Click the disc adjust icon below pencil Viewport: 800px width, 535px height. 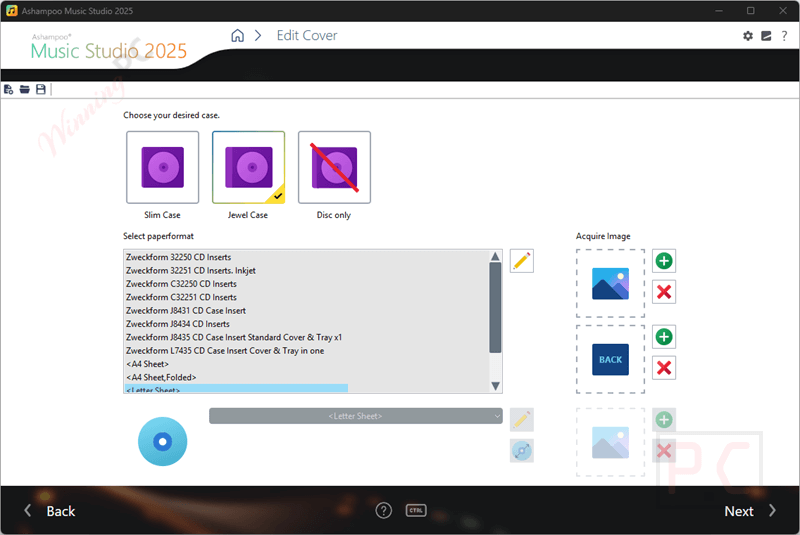[521, 451]
